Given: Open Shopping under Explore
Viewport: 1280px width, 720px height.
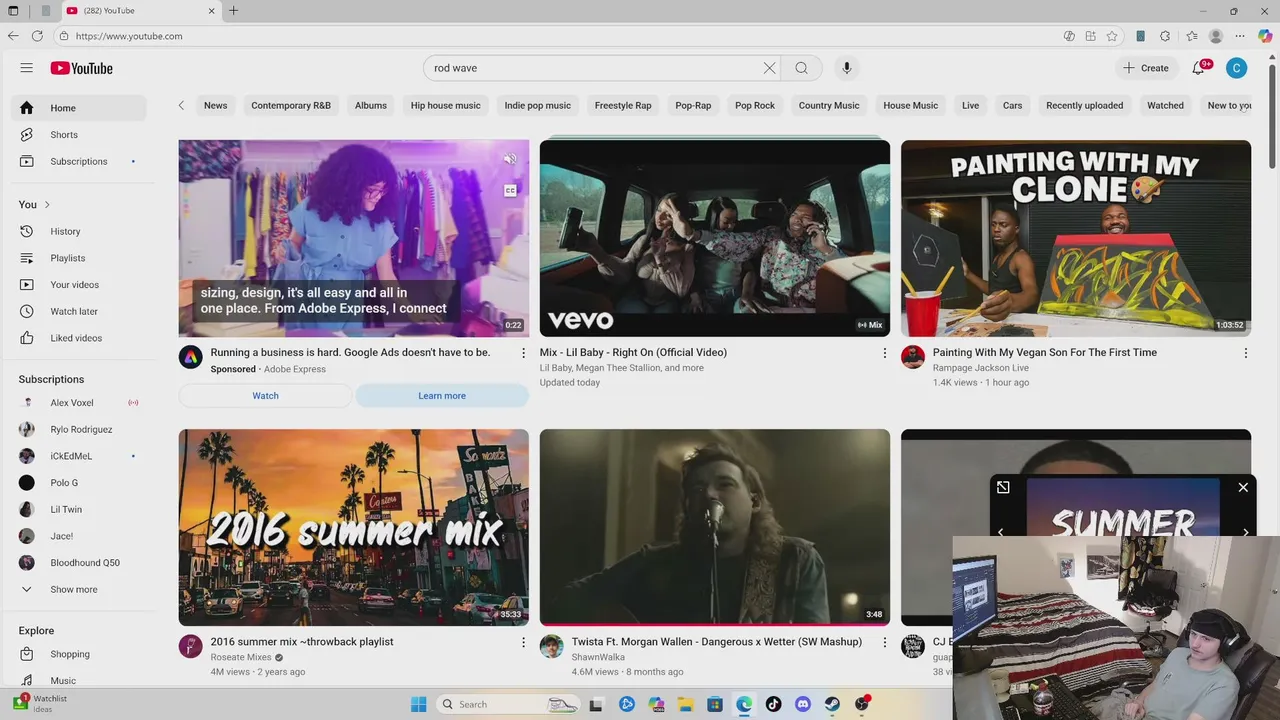Looking at the screenshot, I should tap(78, 654).
